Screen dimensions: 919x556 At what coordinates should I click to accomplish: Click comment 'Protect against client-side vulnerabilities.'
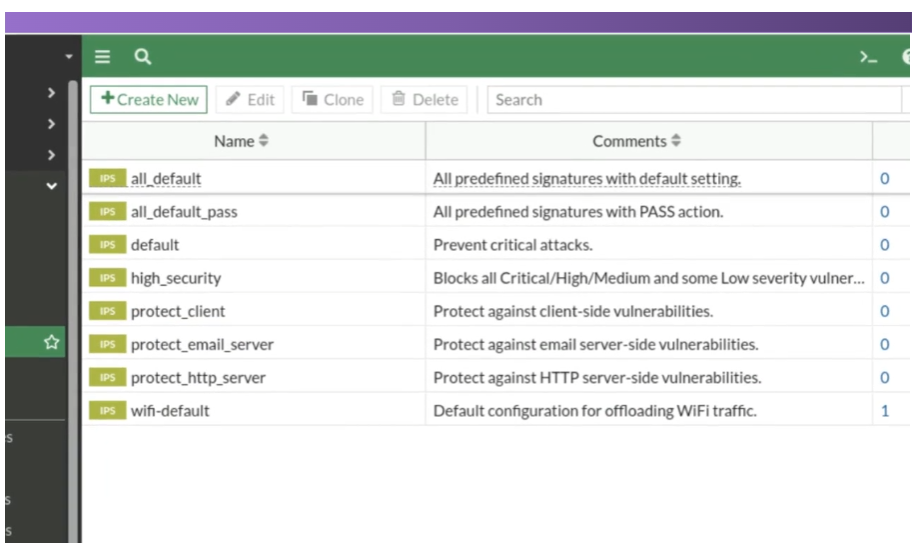click(573, 311)
